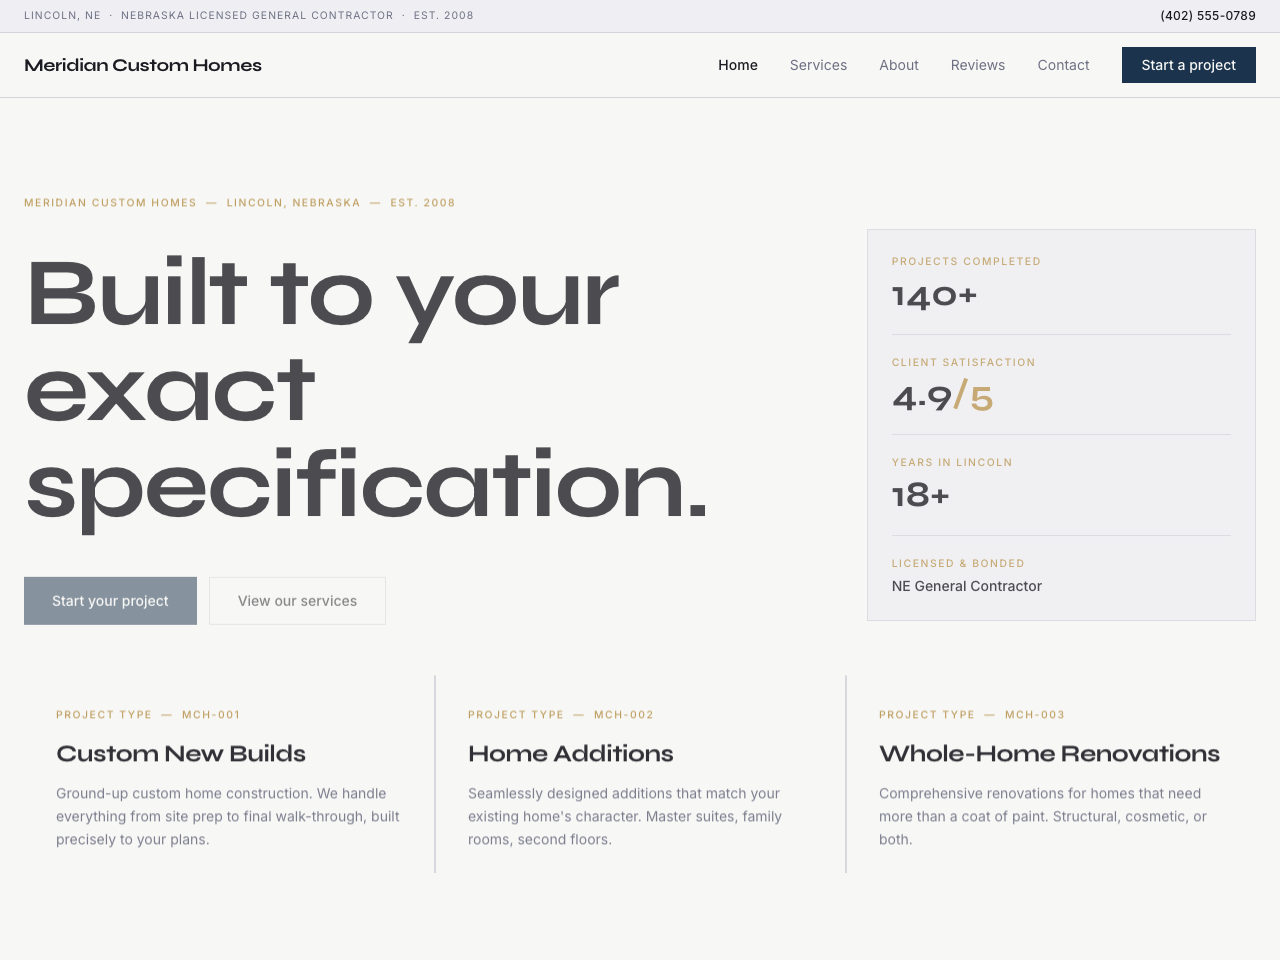Select the Custom New Builds heading
The height and width of the screenshot is (960, 1280).
tap(181, 754)
